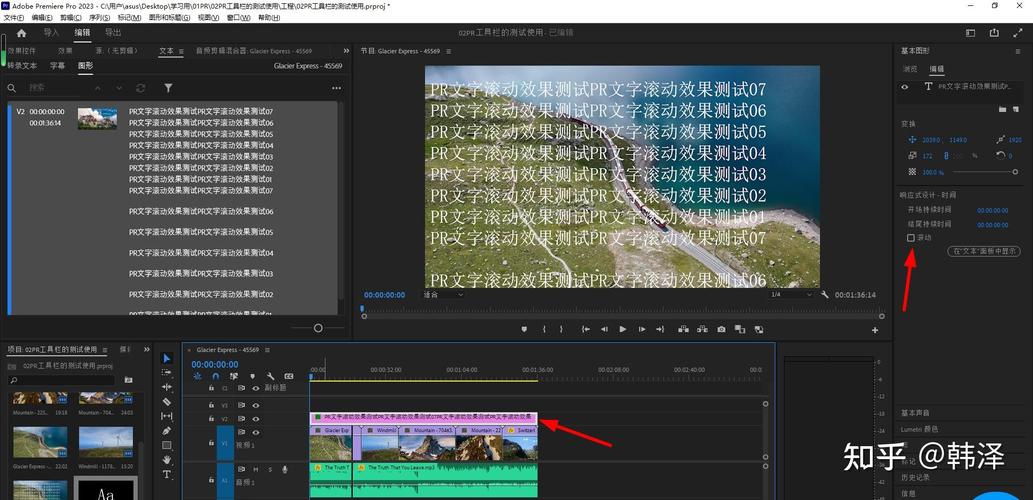Switch to 浏览 tab in Essential Graphics

pyautogui.click(x=910, y=69)
